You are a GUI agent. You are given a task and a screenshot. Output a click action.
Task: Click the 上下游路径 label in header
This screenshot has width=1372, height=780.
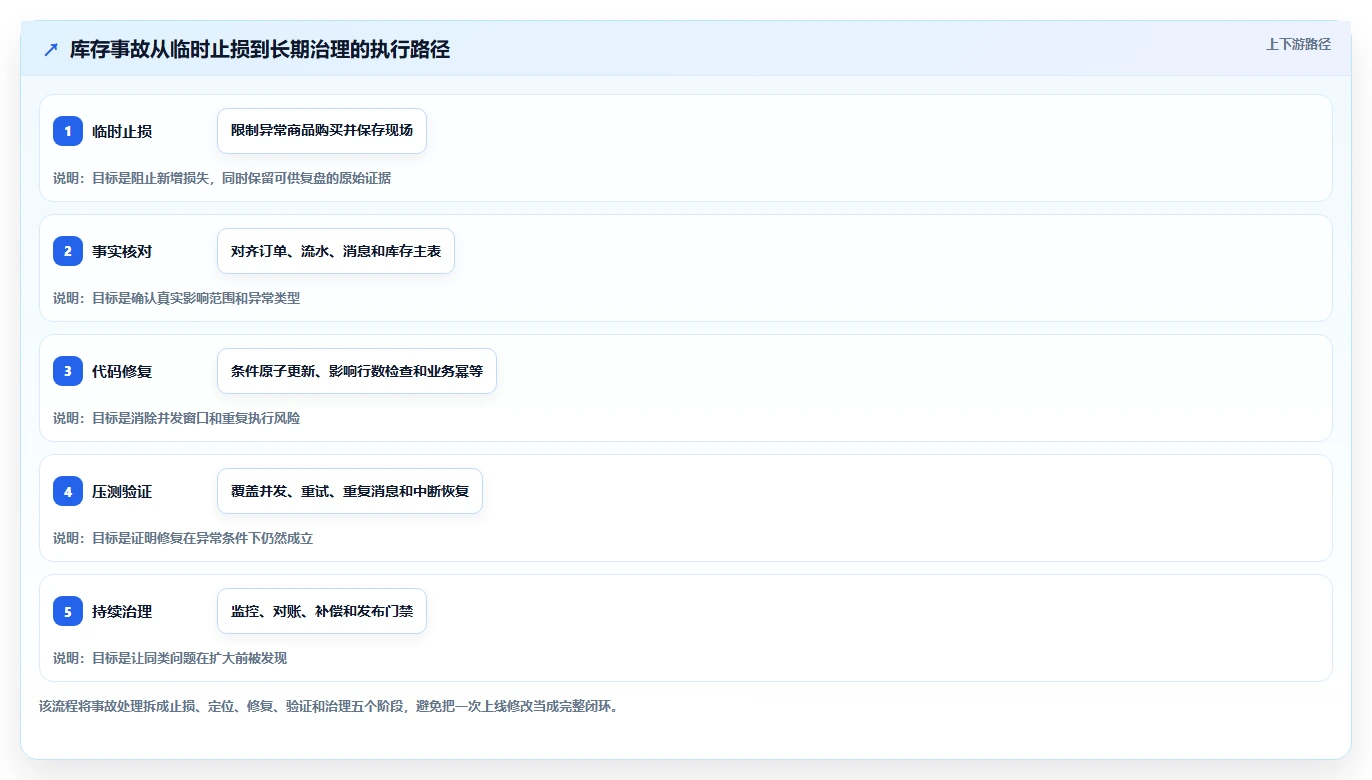(x=1298, y=44)
